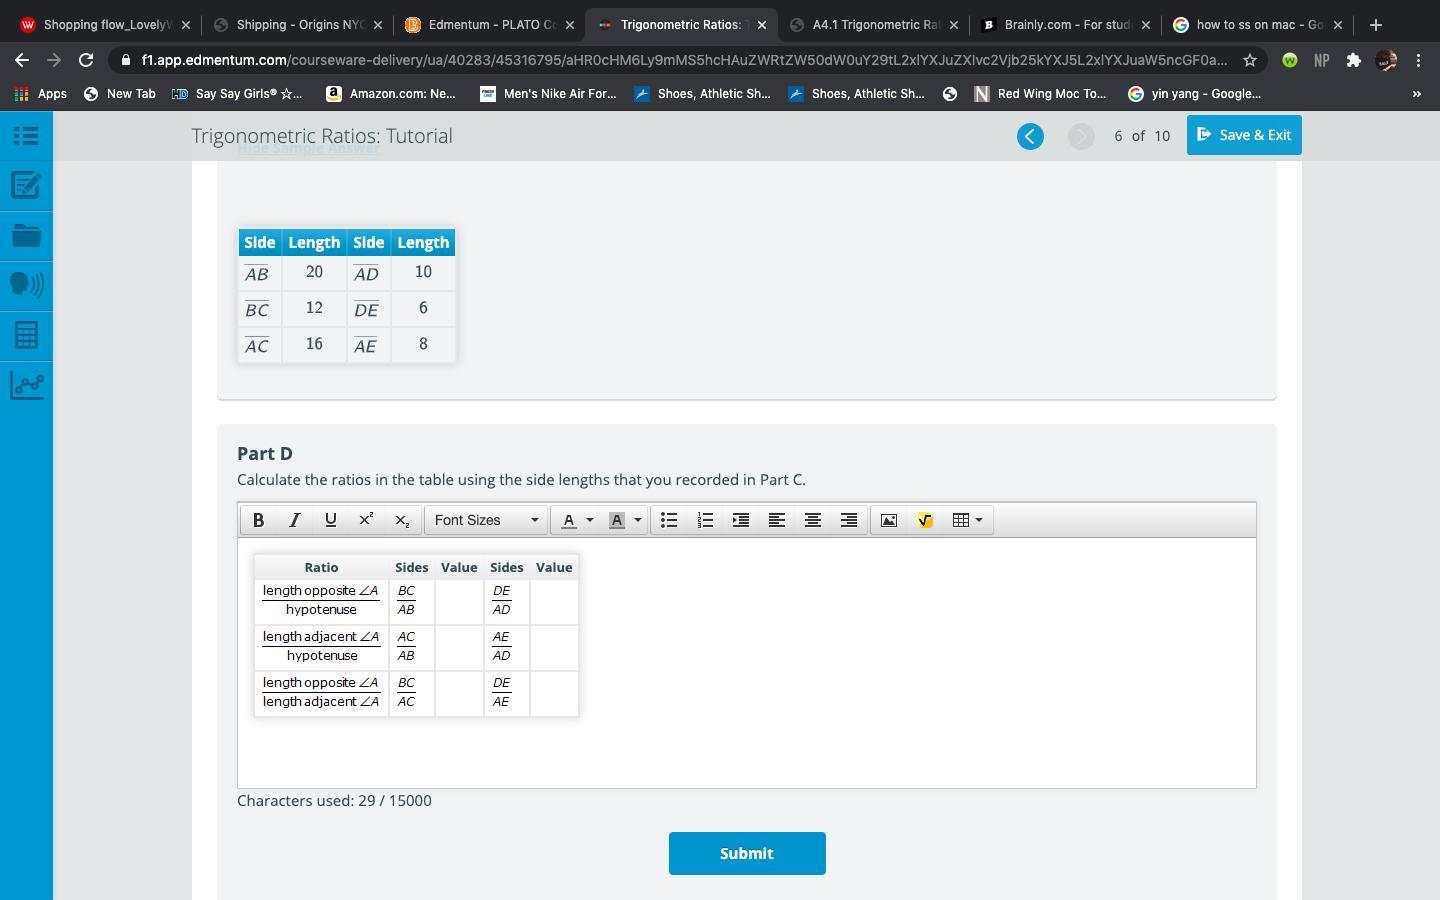Align text center

coord(813,520)
